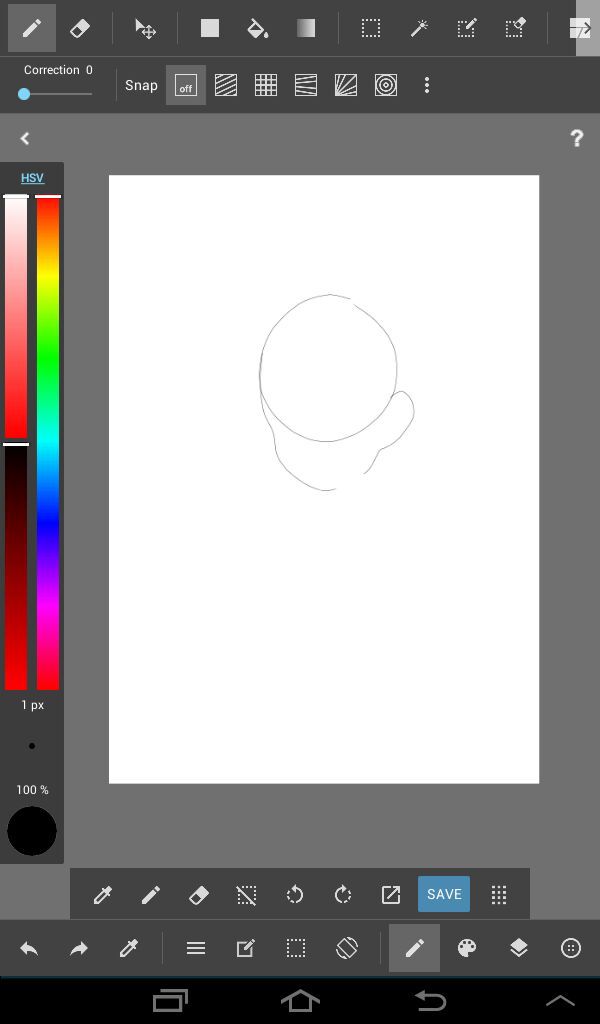Enable vanishing point snap
Image resolution: width=600 pixels, height=1024 pixels.
click(x=306, y=85)
